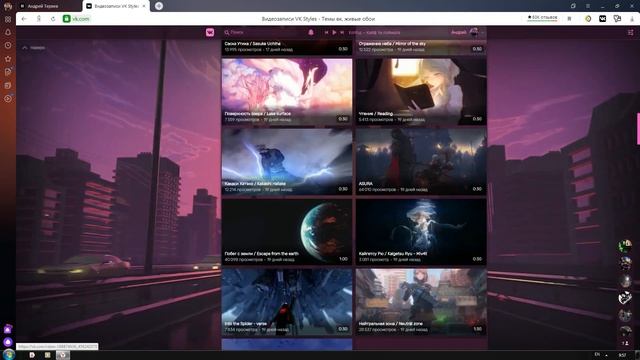Play the audio track in VK header player
The width and height of the screenshot is (640, 360).
click(334, 32)
